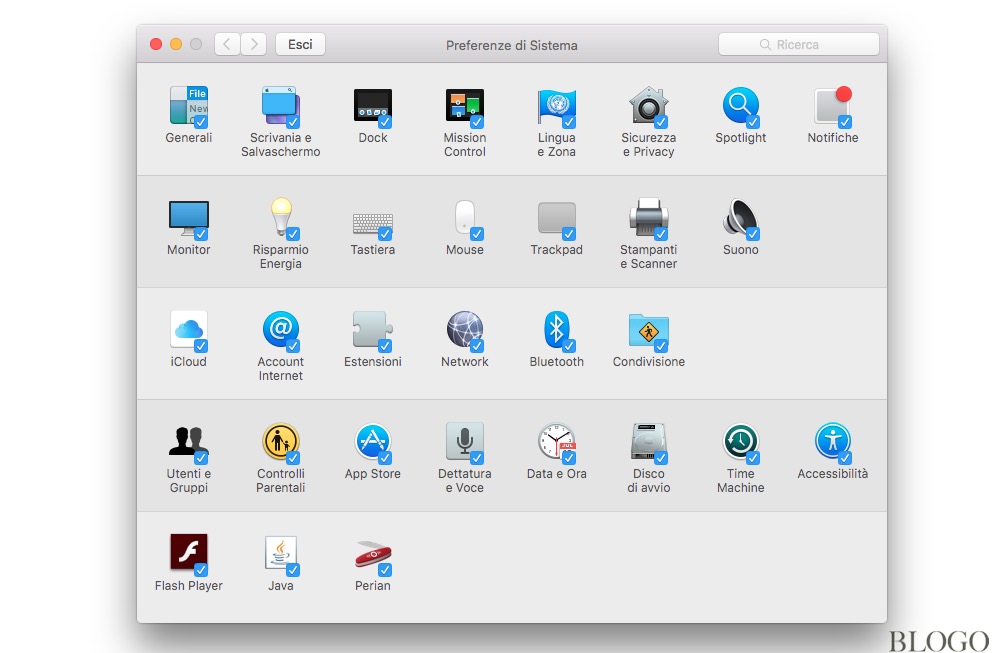1000x653 pixels.
Task: Click inside the Ricerca search field
Action: tap(798, 44)
